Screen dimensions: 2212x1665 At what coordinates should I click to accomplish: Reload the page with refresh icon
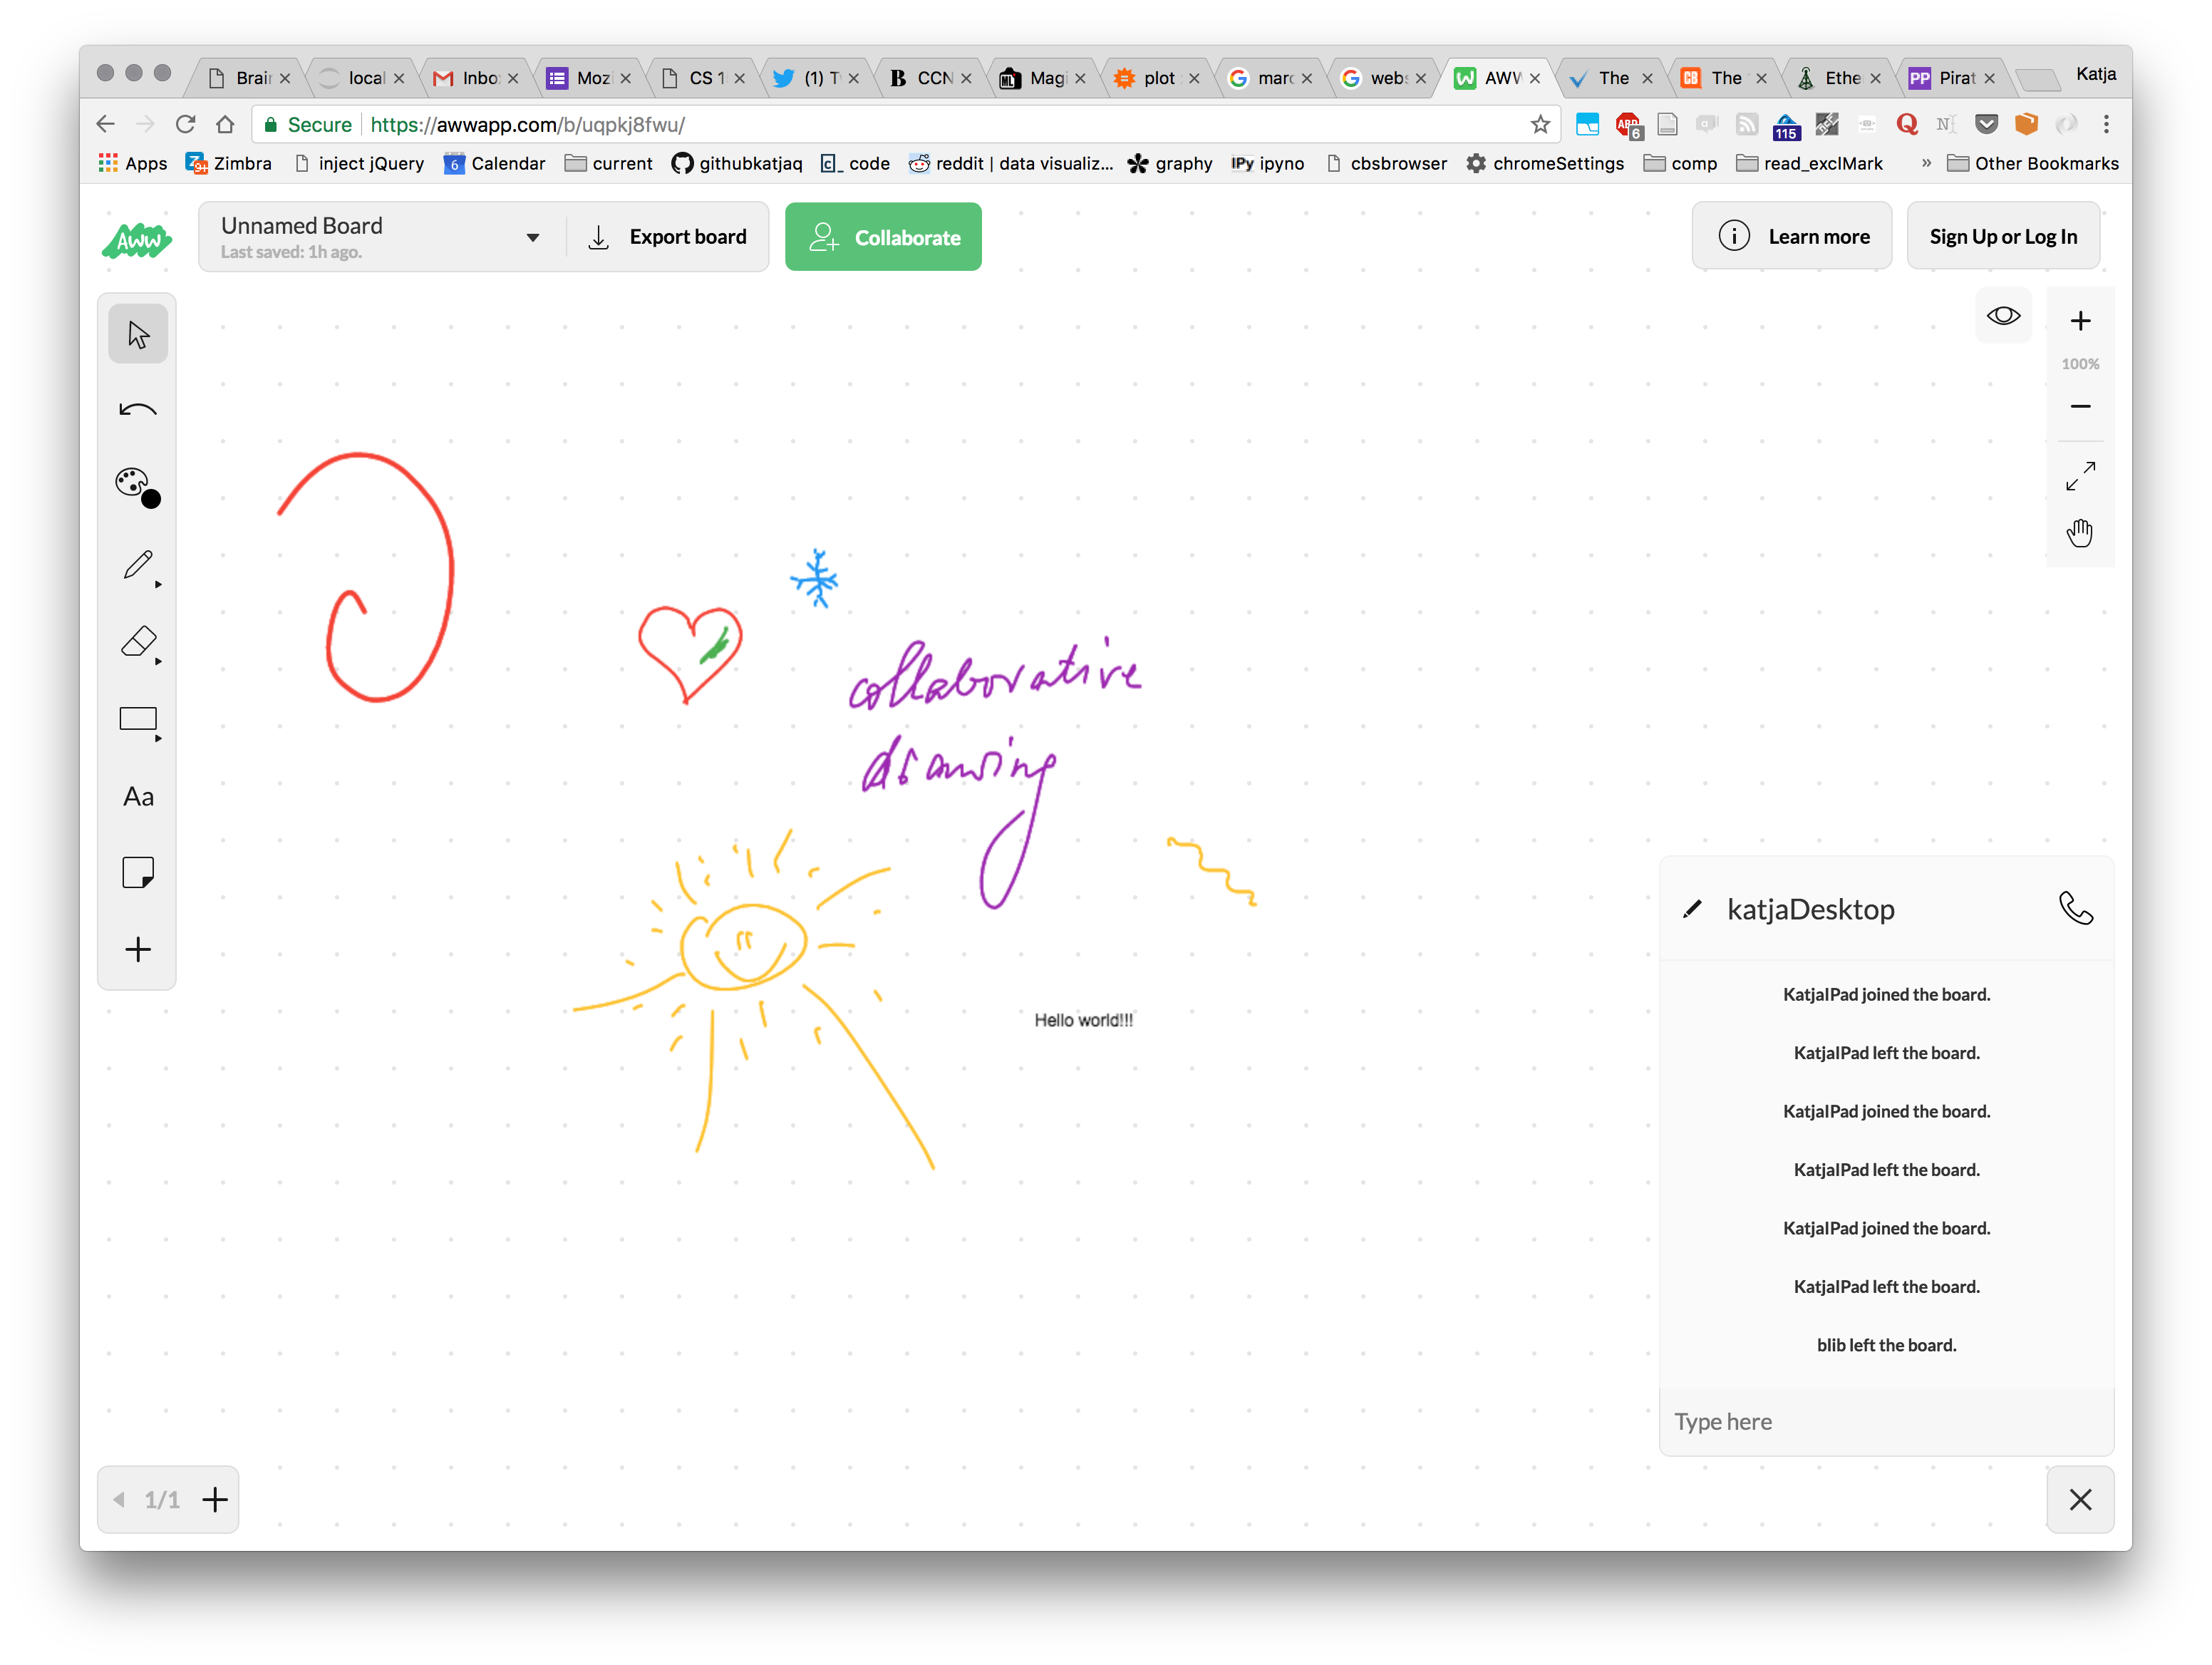point(185,124)
